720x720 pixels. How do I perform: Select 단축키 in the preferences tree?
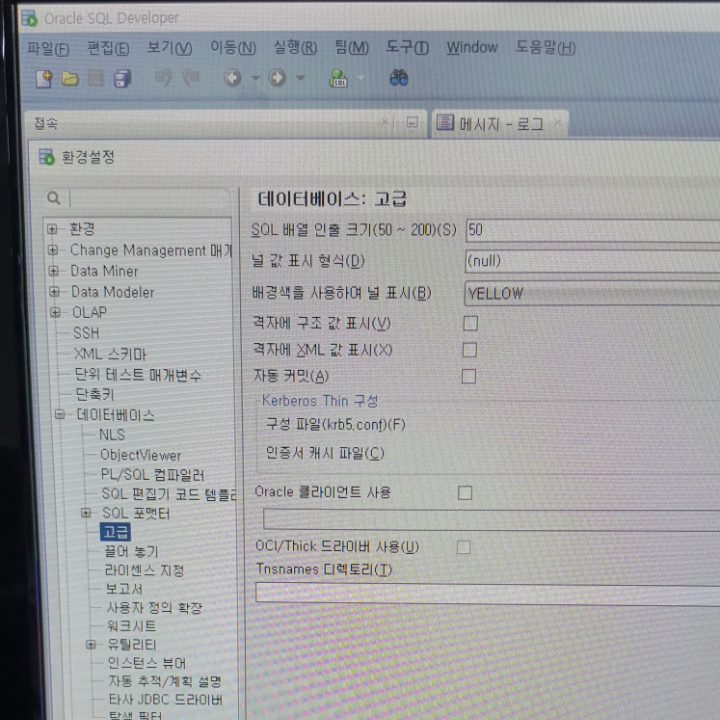[x=95, y=394]
